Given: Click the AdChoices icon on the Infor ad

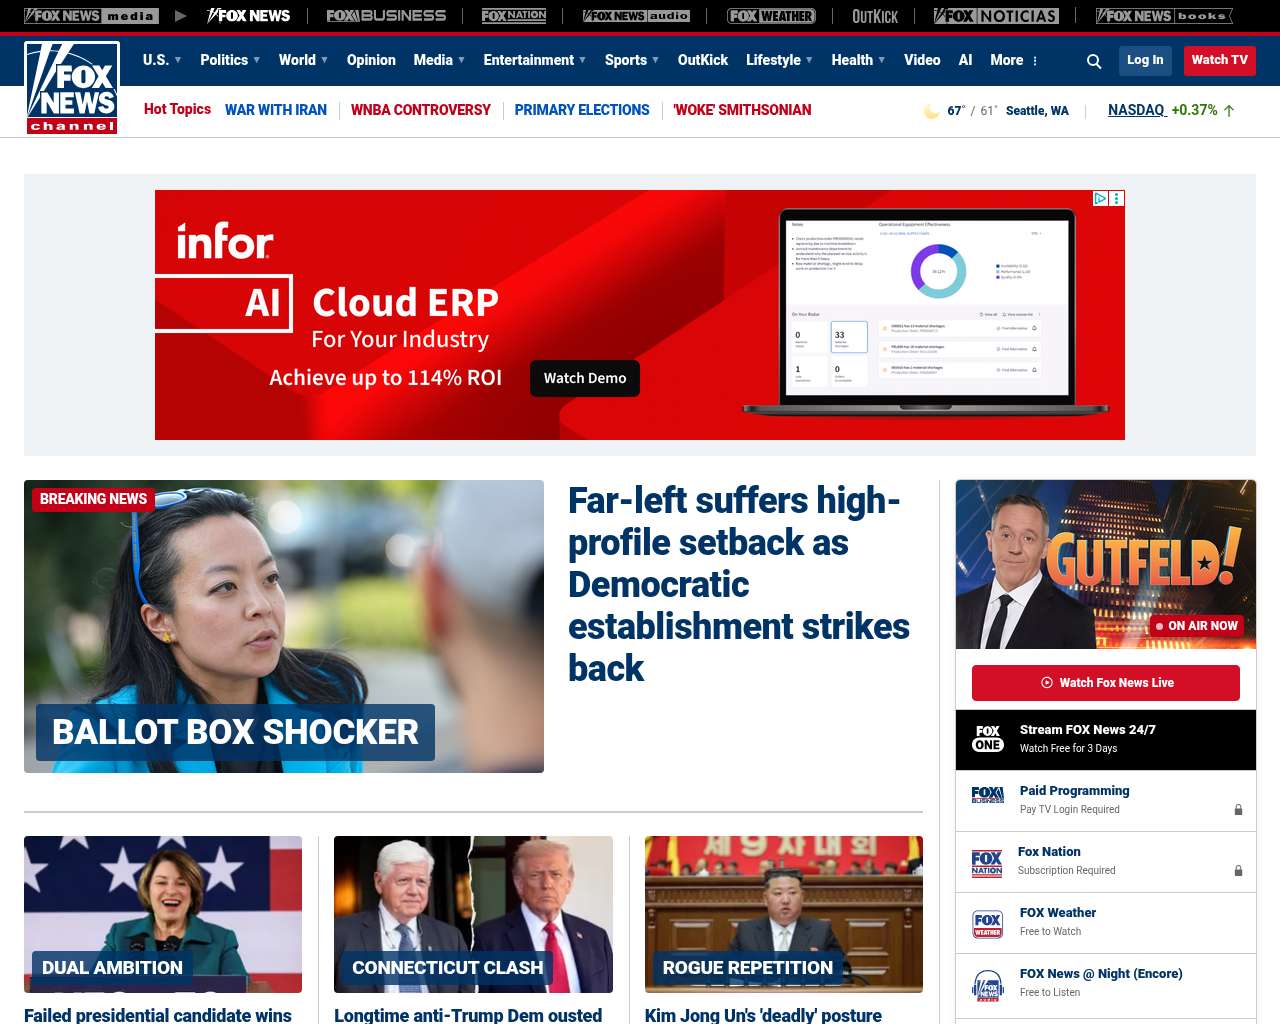Looking at the screenshot, I should [1100, 199].
